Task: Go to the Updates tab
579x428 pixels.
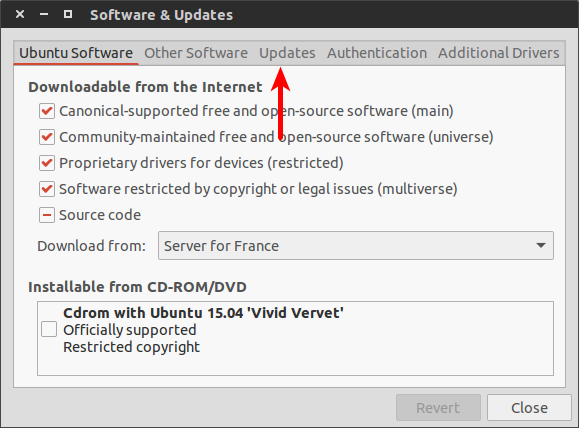Action: [x=287, y=53]
